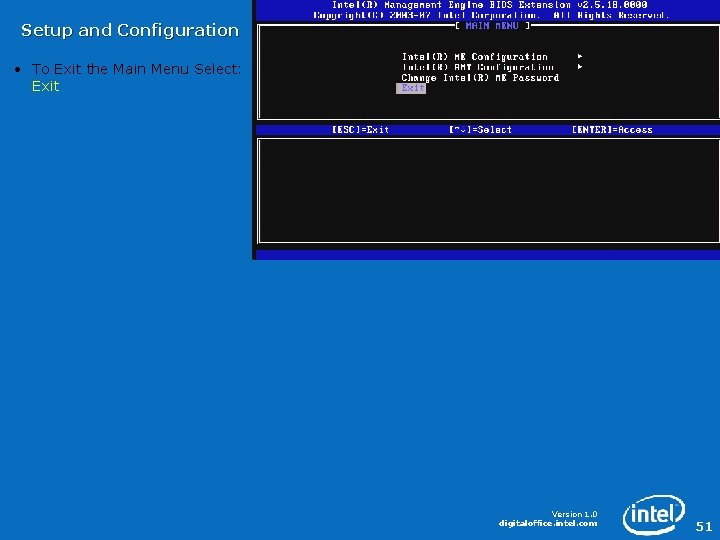Image resolution: width=720 pixels, height=540 pixels.
Task: Click the [ESC]=Exit hint
Action: (360, 130)
